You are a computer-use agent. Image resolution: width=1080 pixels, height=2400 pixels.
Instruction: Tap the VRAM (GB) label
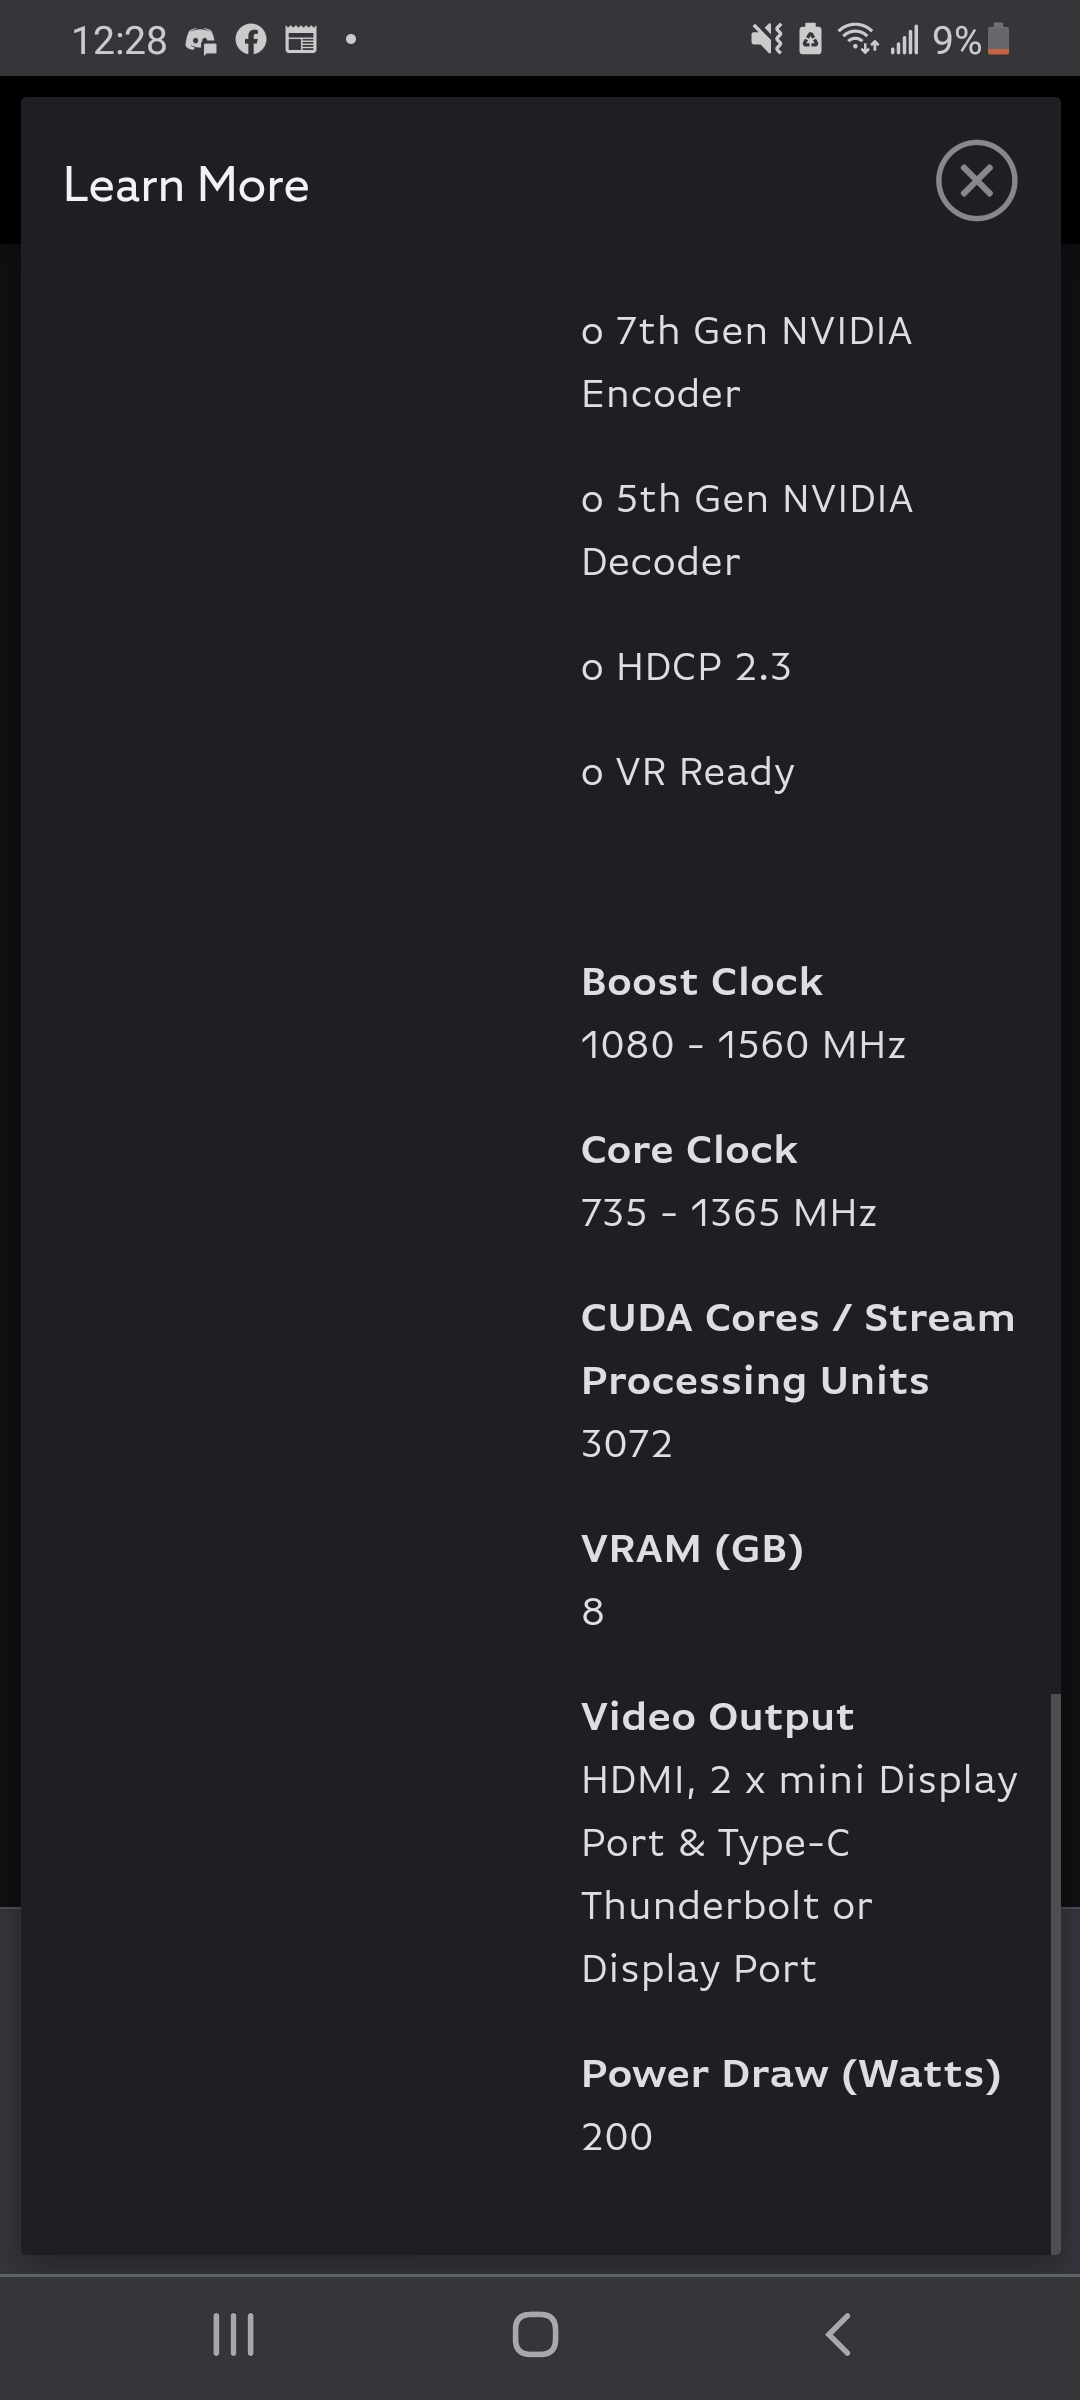693,1549
